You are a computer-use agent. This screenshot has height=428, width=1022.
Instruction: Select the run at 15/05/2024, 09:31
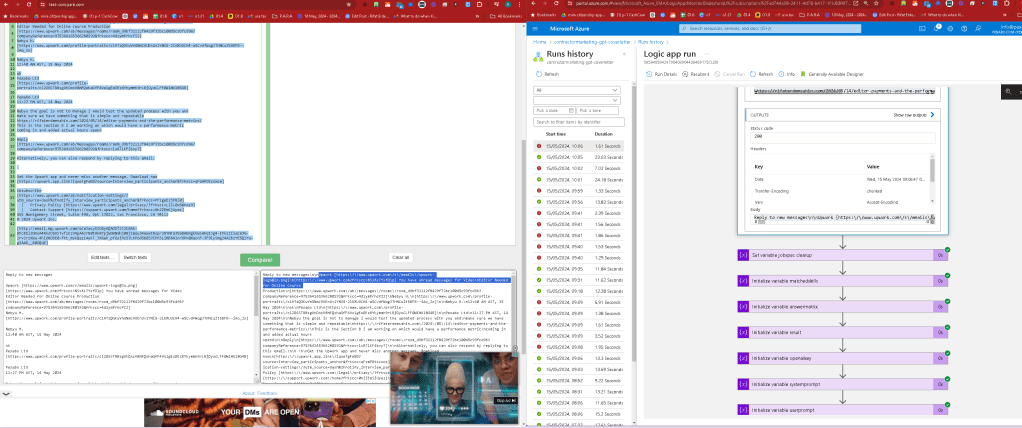(x=580, y=279)
